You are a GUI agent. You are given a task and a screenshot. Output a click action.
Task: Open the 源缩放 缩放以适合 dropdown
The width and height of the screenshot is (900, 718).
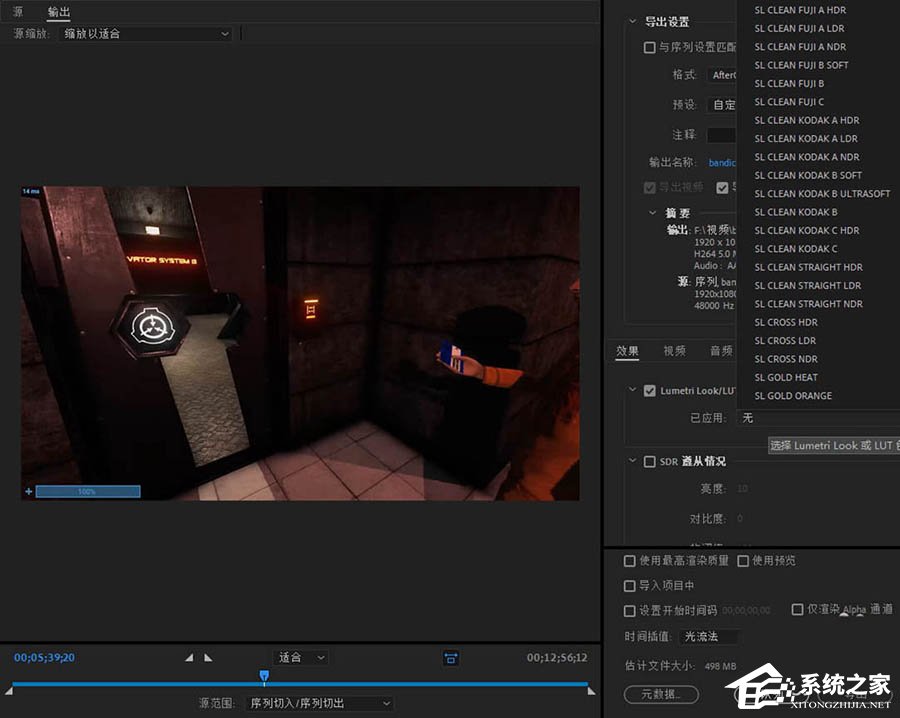[x=145, y=34]
